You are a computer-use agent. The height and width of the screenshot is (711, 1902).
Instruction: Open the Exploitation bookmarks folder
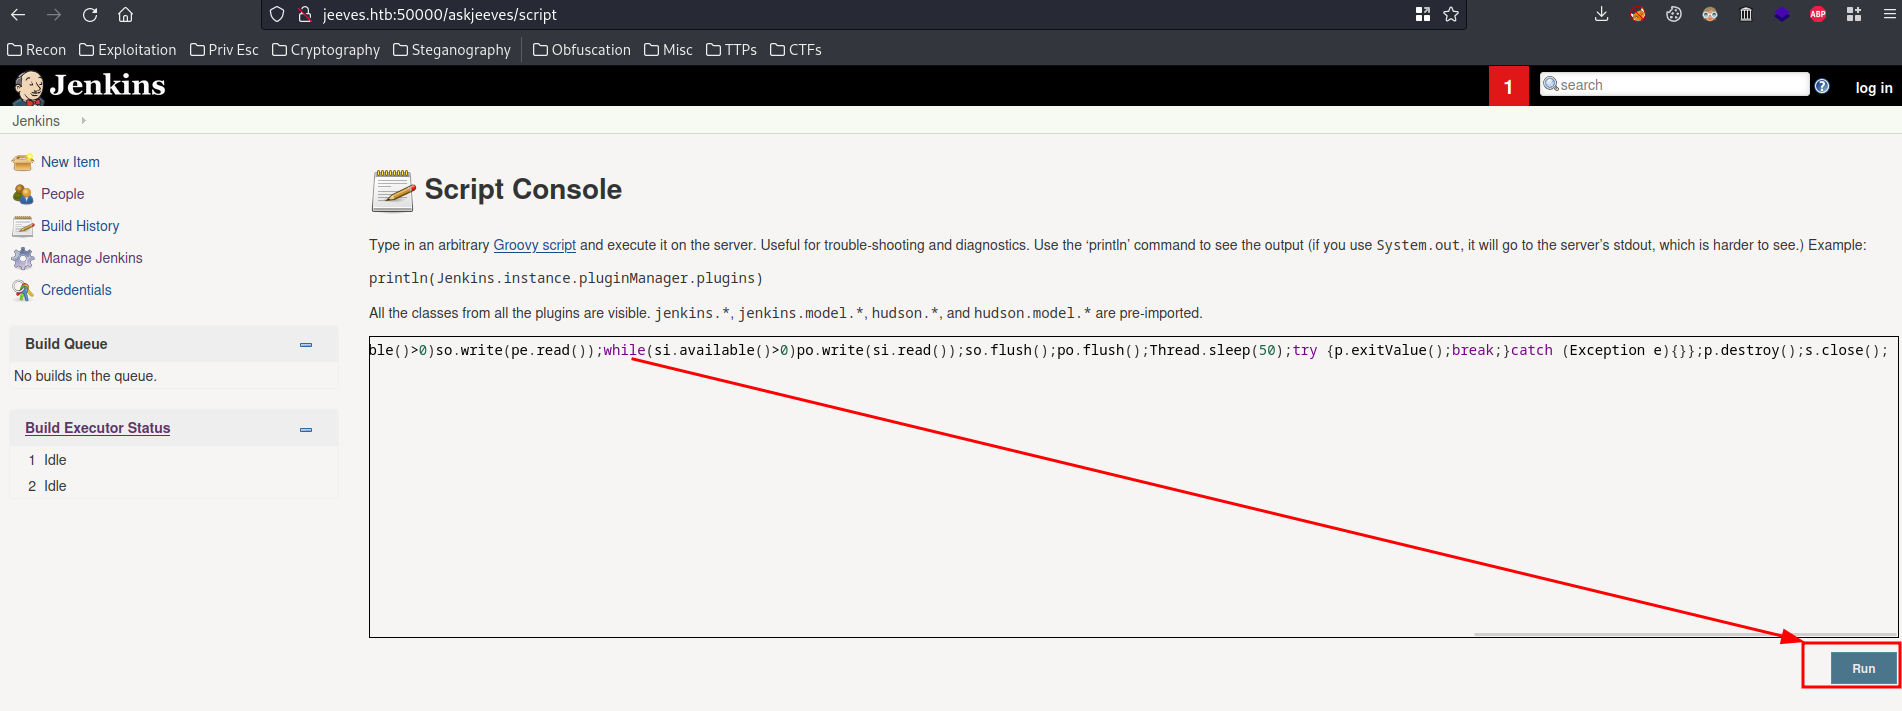pos(128,50)
